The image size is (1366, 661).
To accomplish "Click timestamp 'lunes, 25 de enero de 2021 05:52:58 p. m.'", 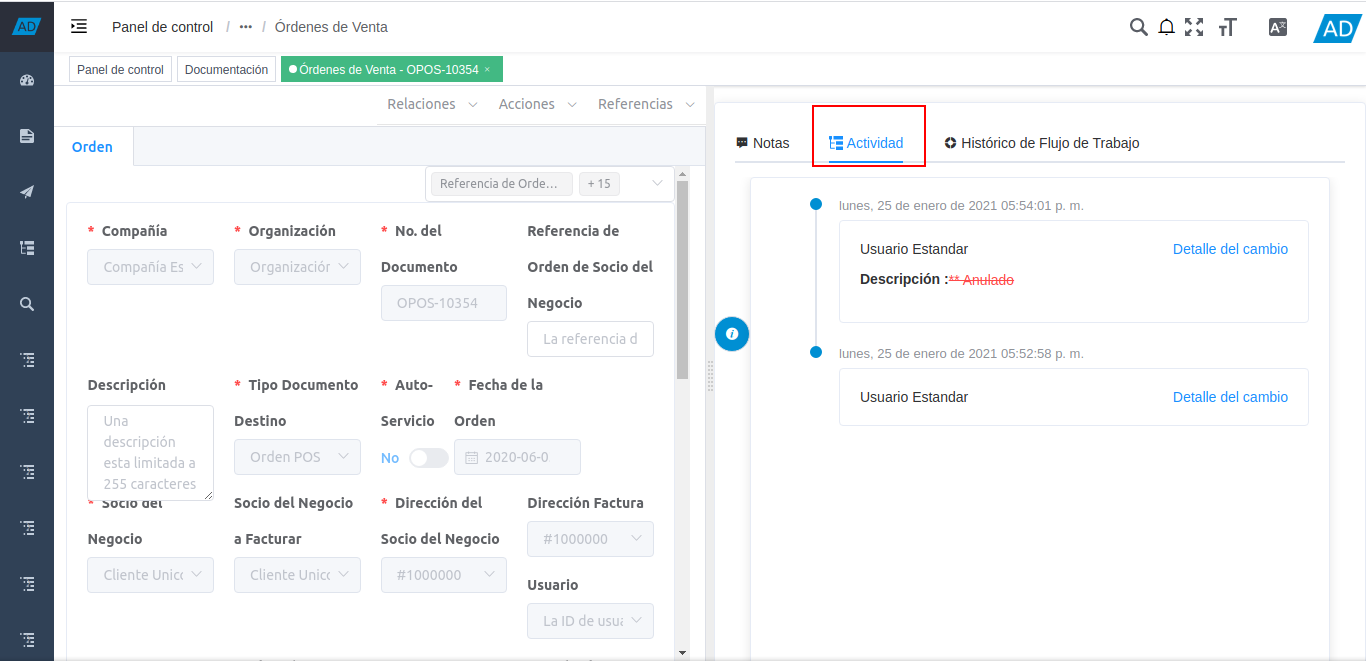I will click(x=961, y=353).
